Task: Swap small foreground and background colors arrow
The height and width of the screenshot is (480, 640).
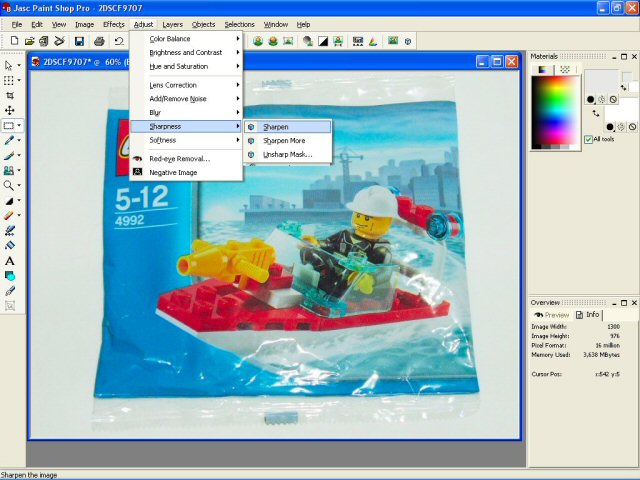Action: 623,87
